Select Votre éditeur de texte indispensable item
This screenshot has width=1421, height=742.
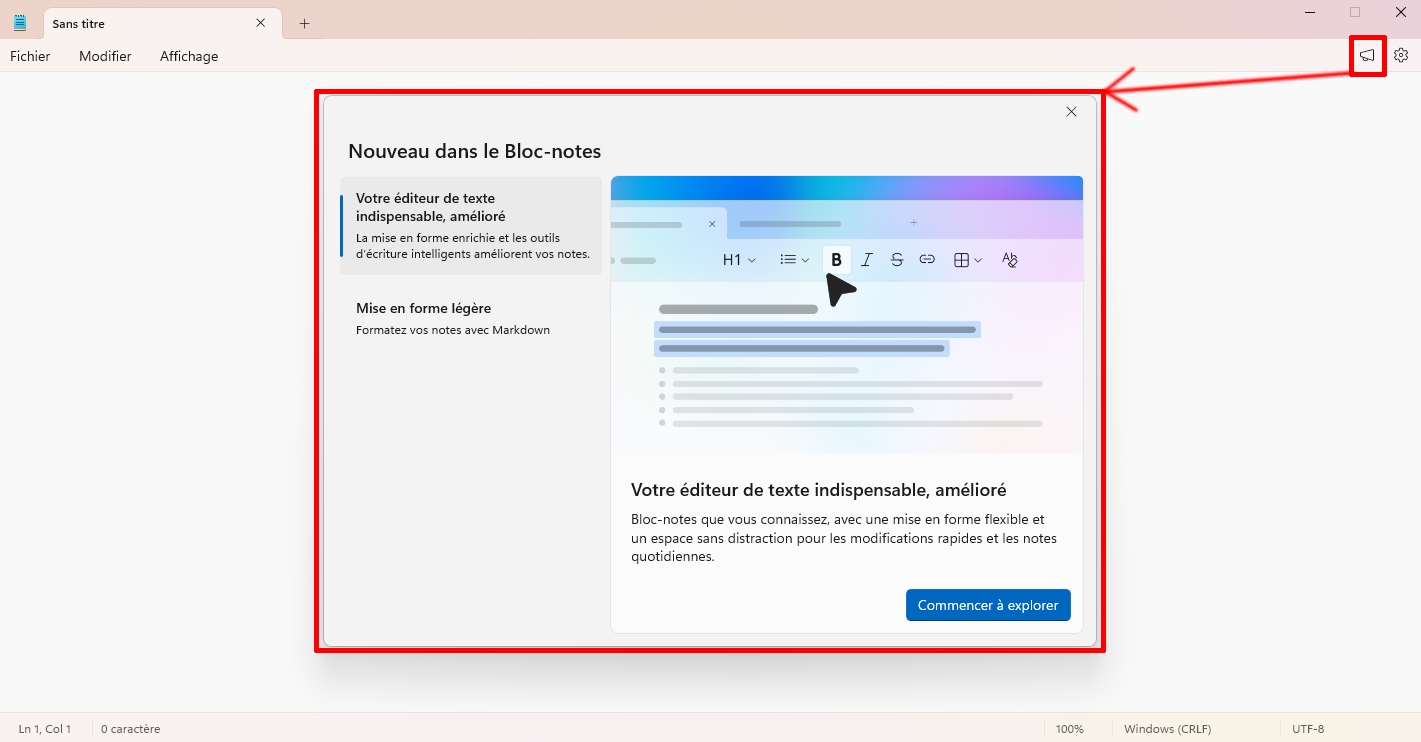[471, 226]
